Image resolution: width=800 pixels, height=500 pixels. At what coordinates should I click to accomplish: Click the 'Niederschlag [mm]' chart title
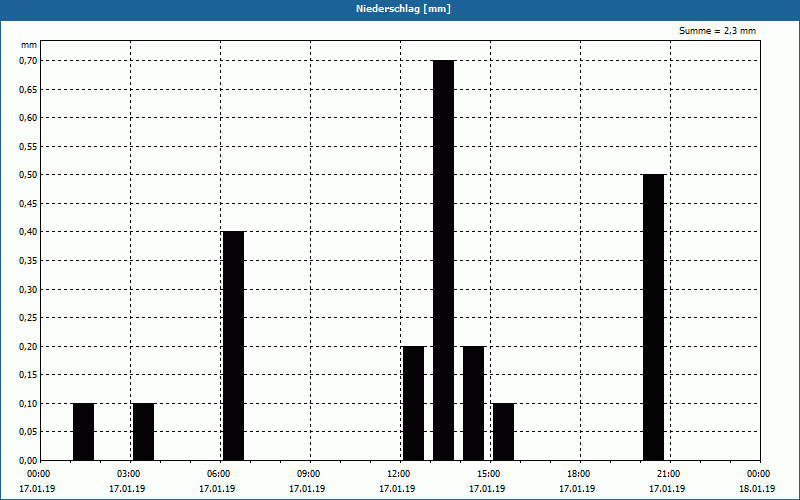click(403, 9)
